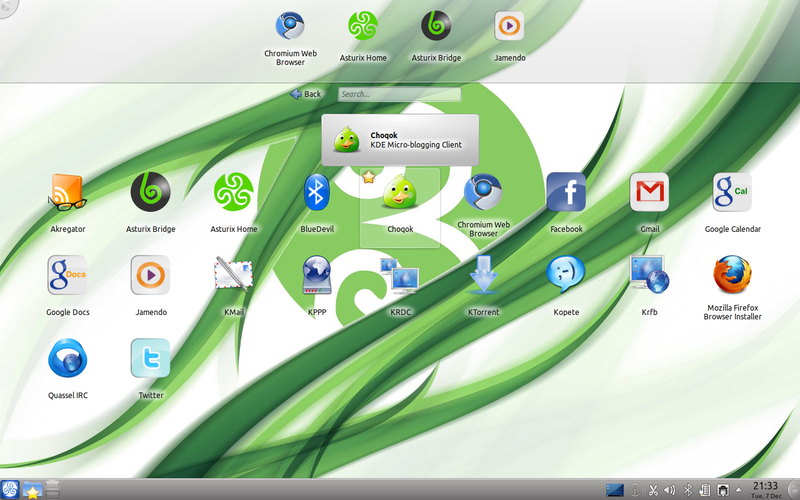Run Mozilla Firefox Browser Installer
This screenshot has height=500, width=800.
pos(733,288)
